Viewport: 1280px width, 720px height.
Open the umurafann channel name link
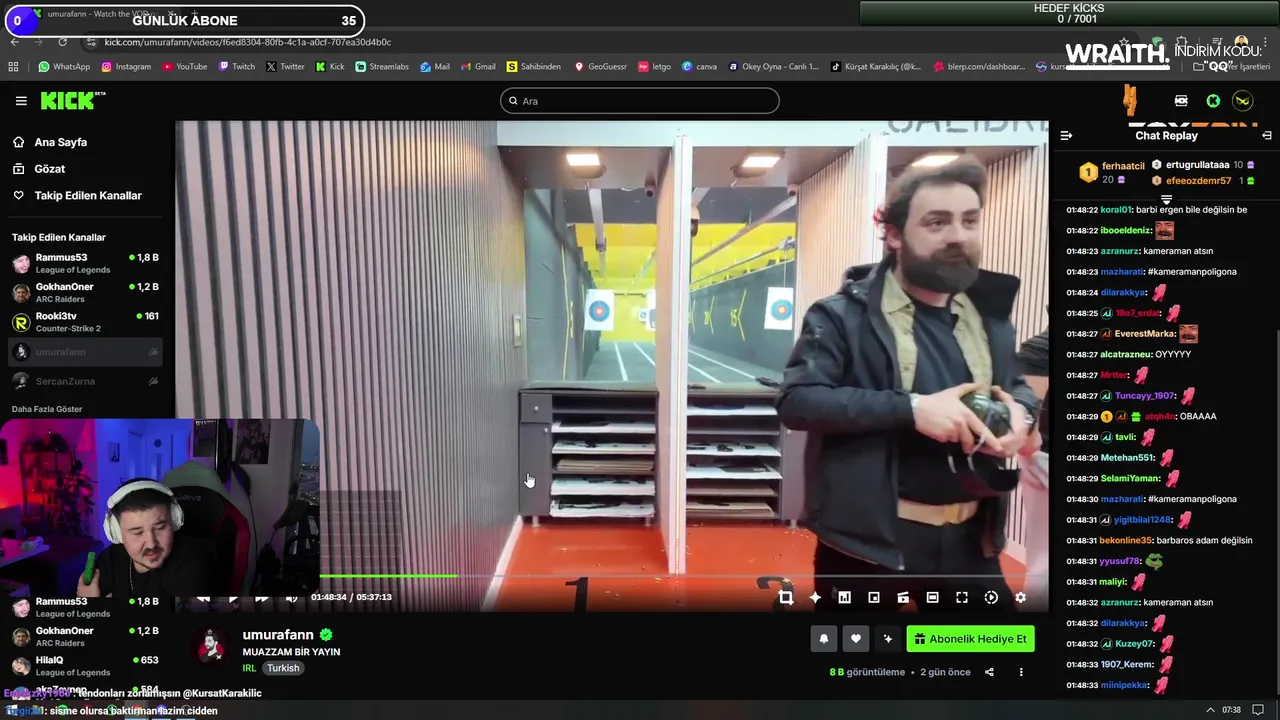tap(278, 635)
